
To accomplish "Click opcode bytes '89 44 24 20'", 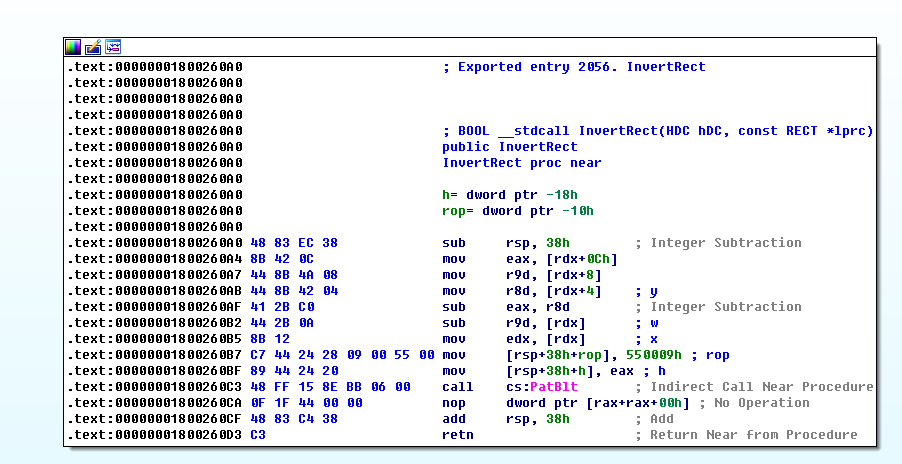I will (x=294, y=371).
